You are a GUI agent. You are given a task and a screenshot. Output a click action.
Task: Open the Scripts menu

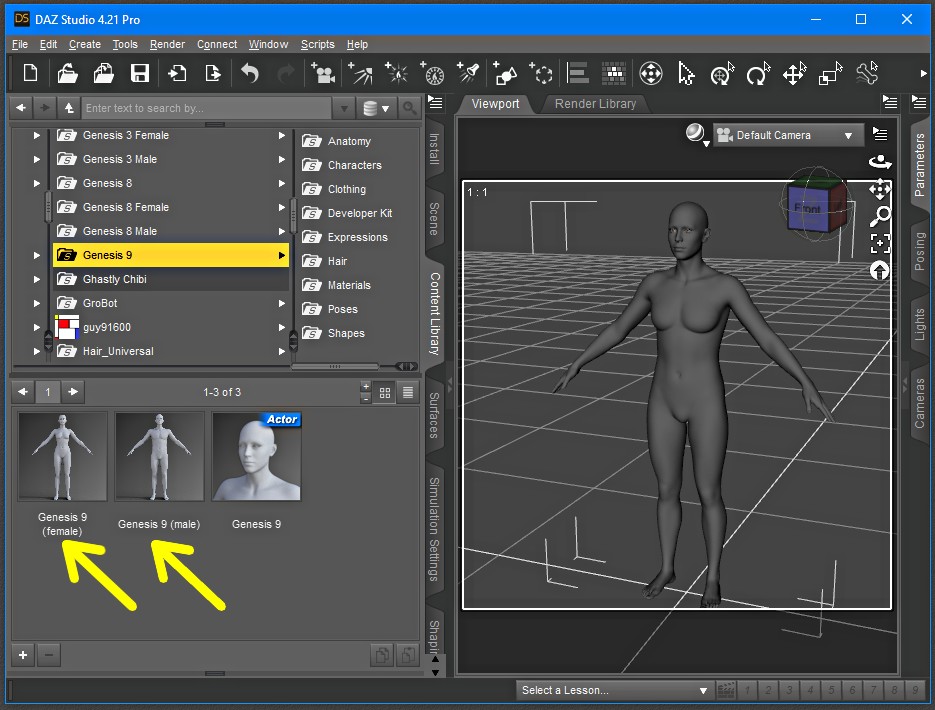(317, 44)
